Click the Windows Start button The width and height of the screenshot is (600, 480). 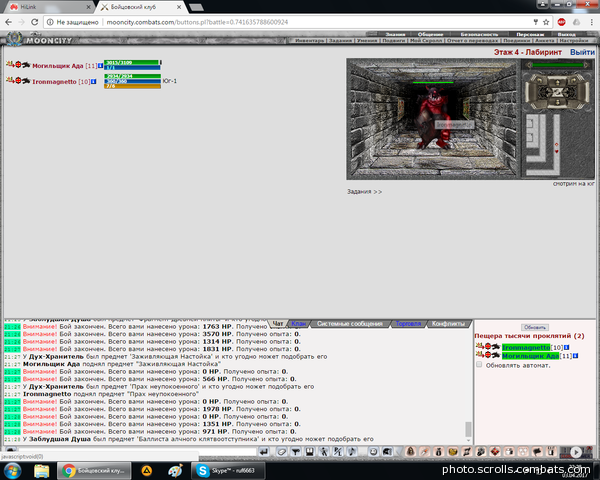12,470
